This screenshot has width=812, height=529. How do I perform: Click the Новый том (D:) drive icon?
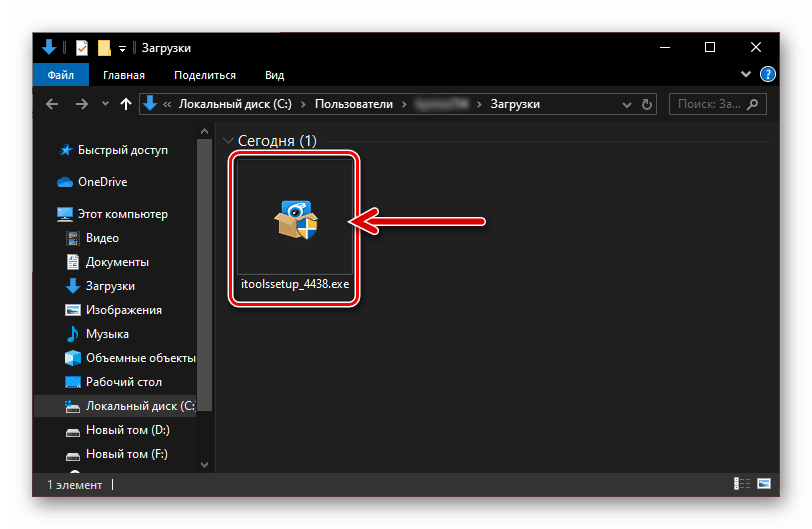click(x=72, y=432)
